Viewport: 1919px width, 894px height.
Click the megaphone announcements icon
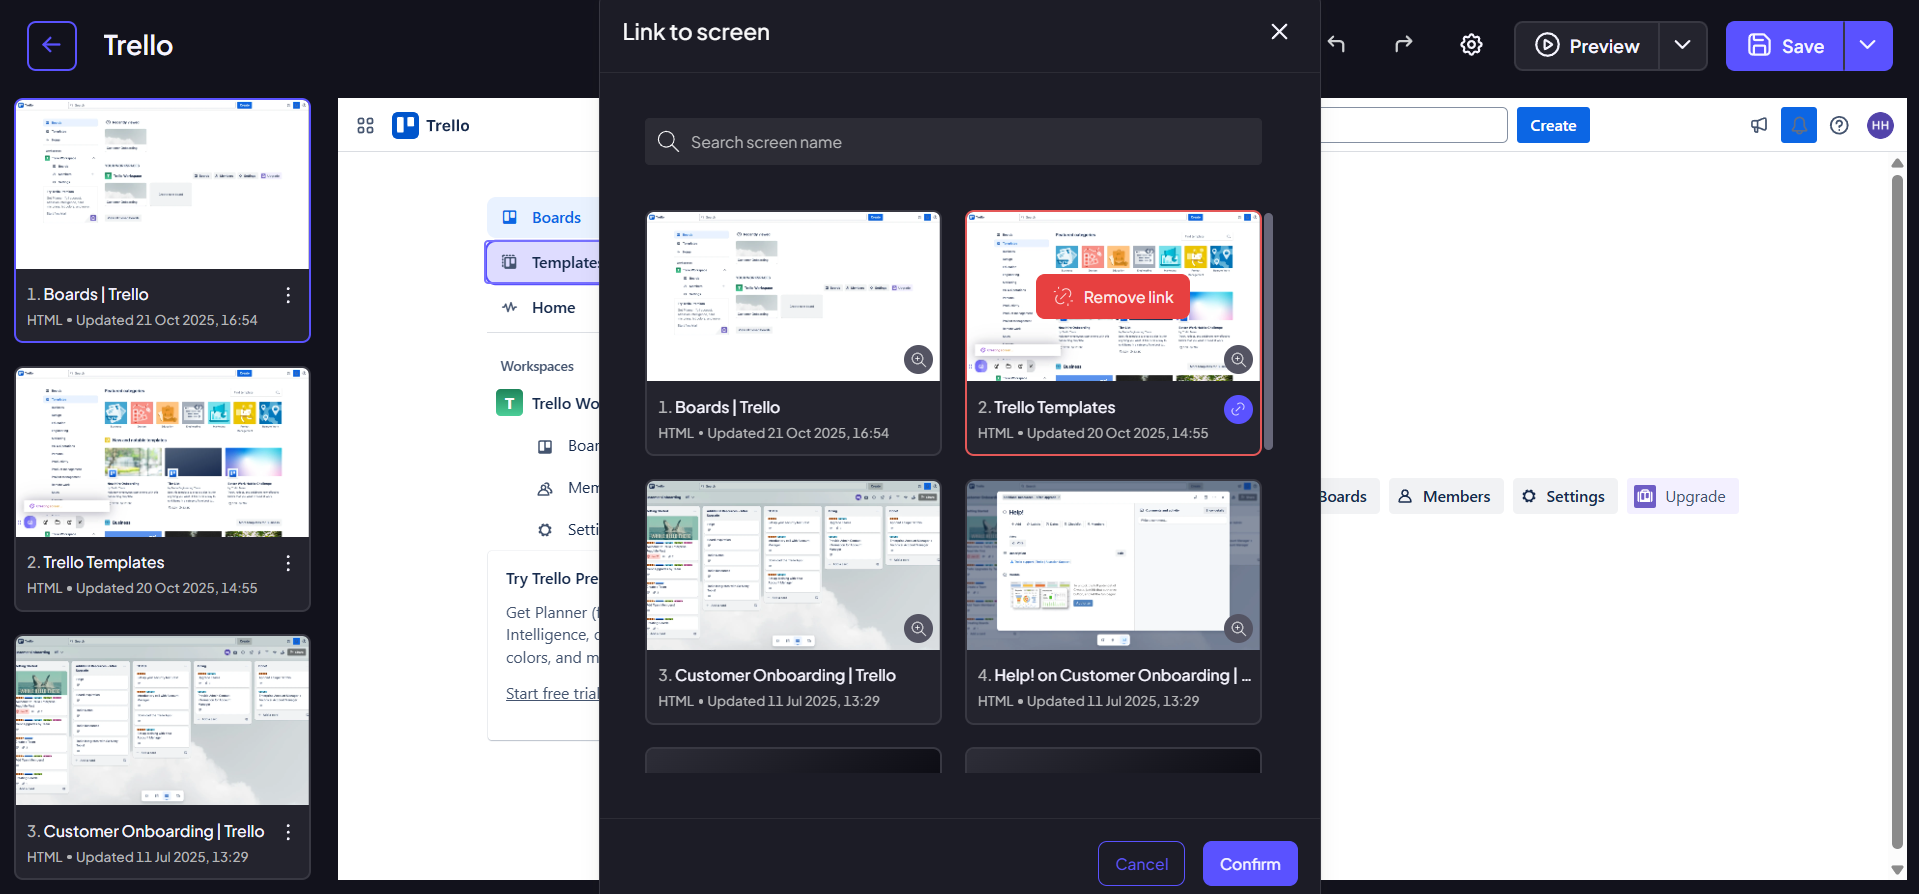(1759, 125)
